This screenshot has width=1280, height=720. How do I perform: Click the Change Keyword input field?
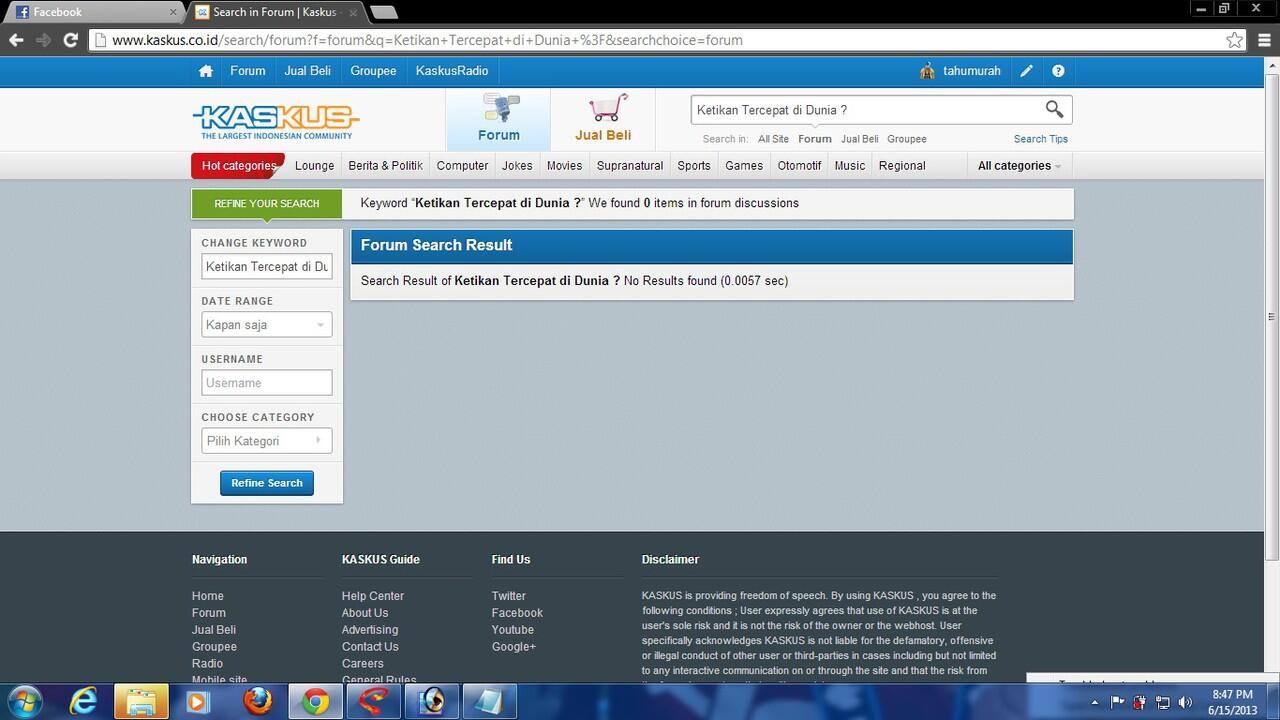[x=267, y=267]
